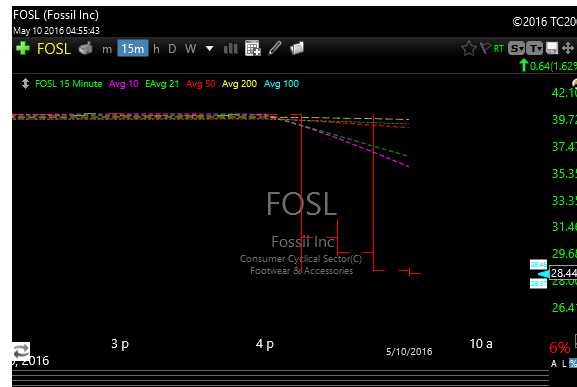Open the notes cards icon
Image resolution: width=577 pixels, height=387 pixels.
tap(297, 48)
